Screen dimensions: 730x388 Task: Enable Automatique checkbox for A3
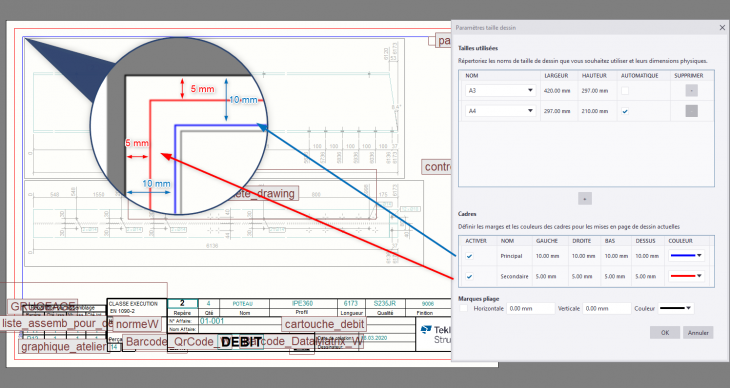[x=625, y=91]
